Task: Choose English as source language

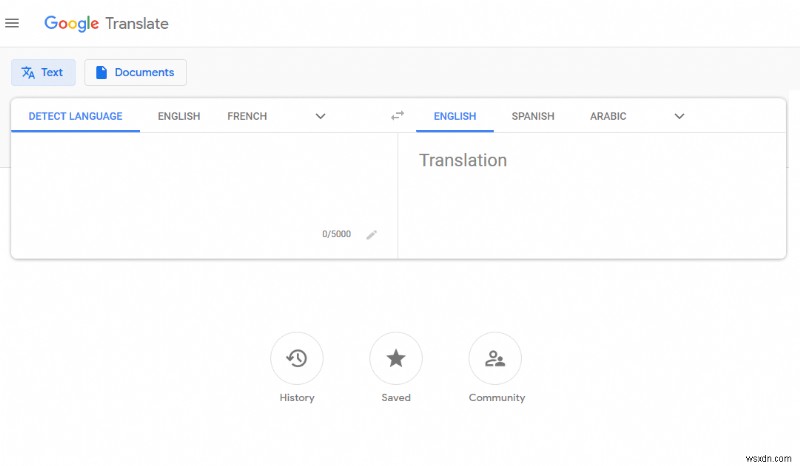Action: point(179,116)
